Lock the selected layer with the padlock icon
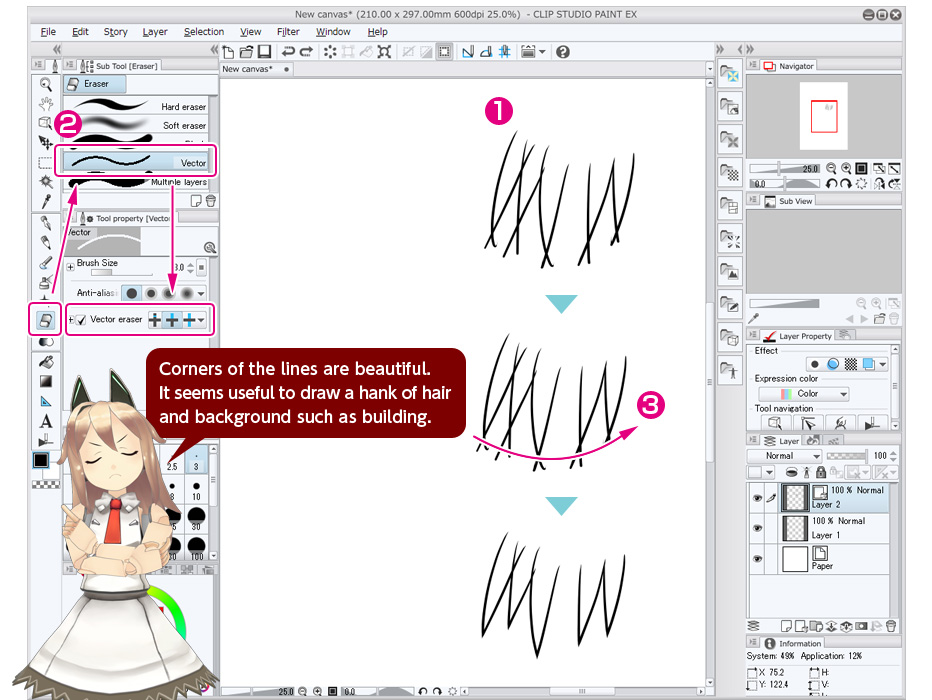Image resolution: width=932 pixels, height=700 pixels. [x=821, y=472]
